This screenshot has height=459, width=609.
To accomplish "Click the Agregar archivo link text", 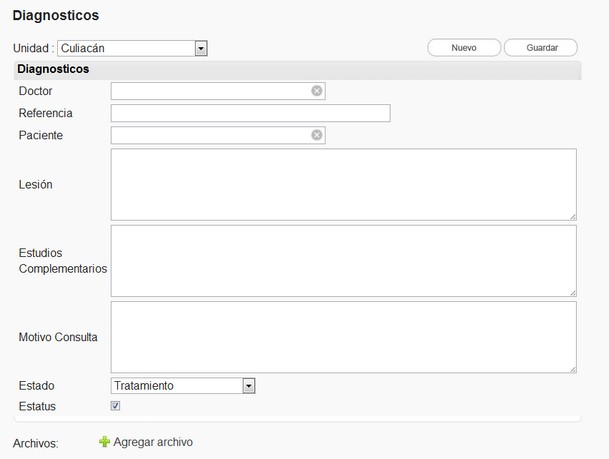I will coord(153,442).
